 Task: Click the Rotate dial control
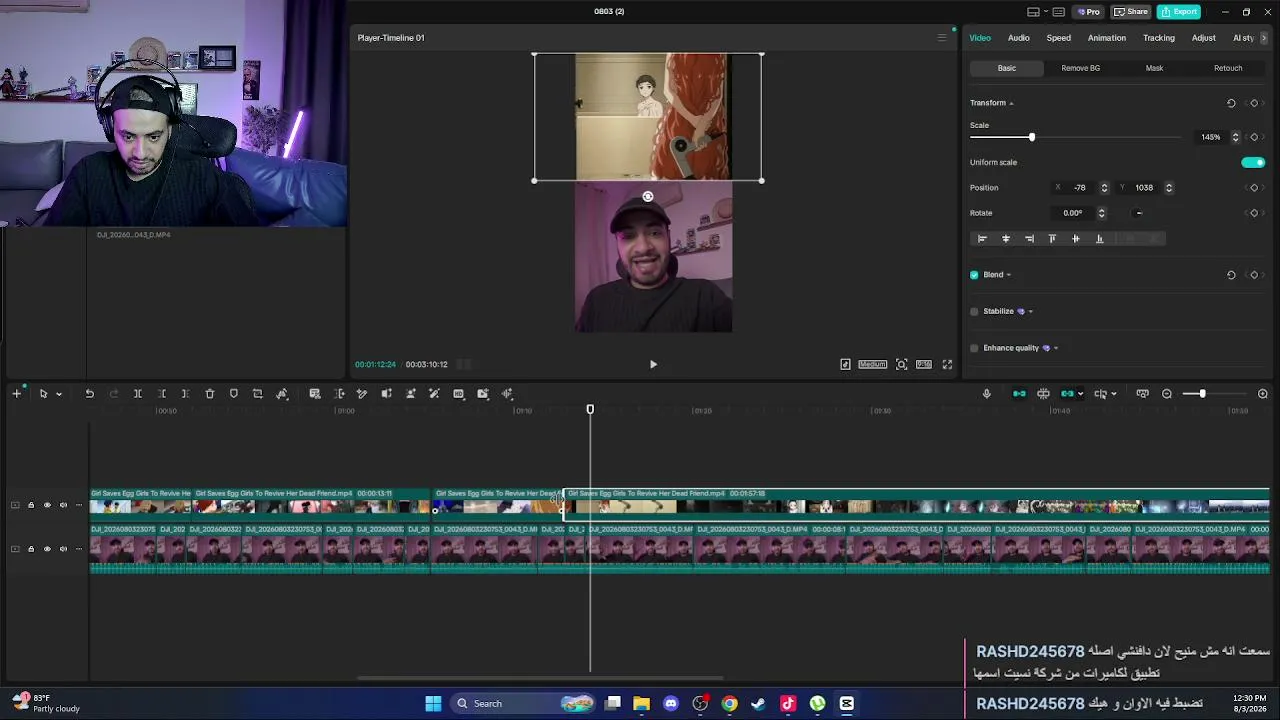coord(1138,213)
